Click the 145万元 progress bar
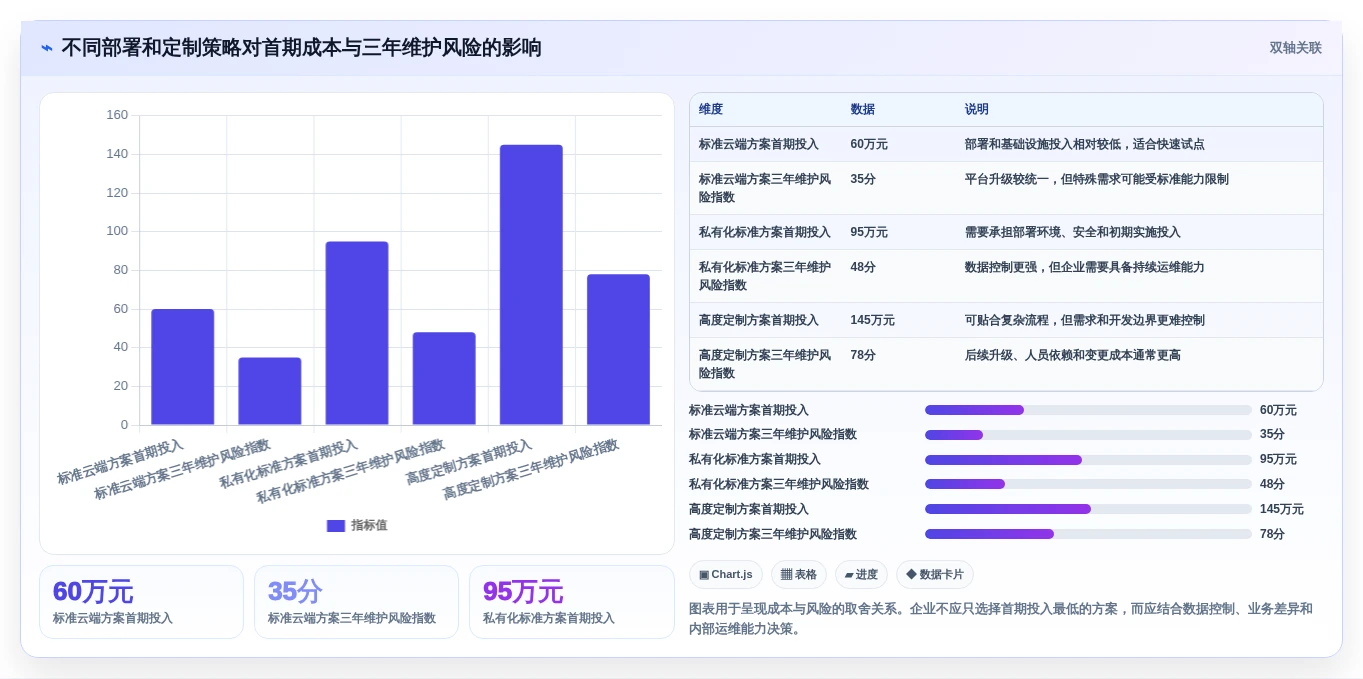 (x=1088, y=509)
